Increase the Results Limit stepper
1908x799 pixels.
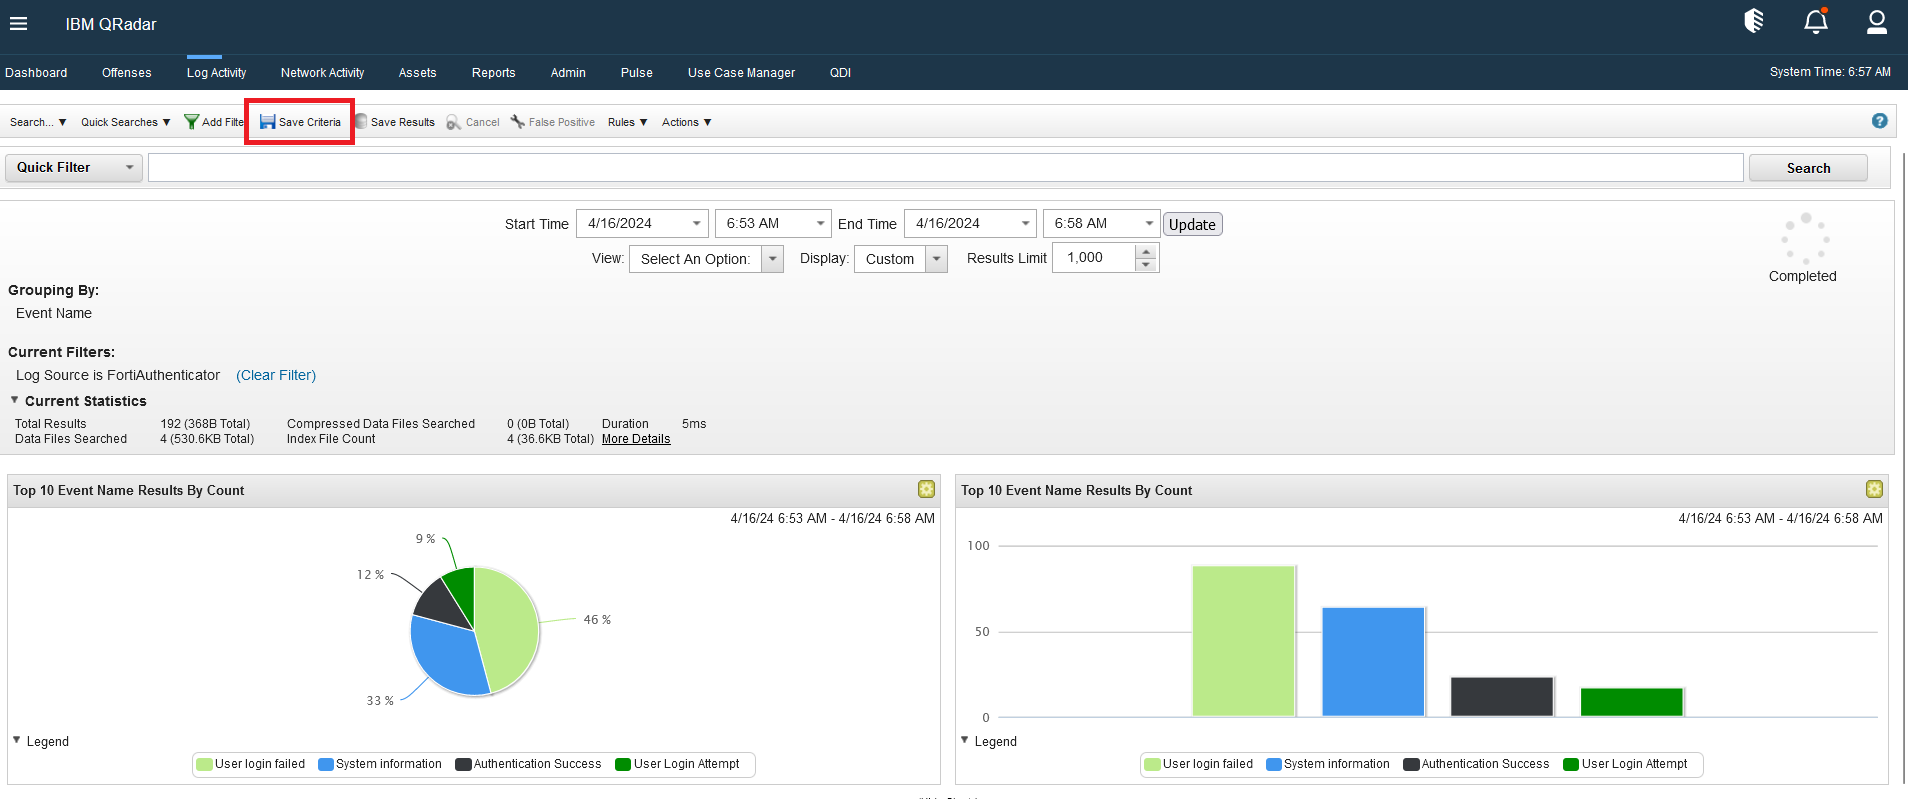point(1146,251)
